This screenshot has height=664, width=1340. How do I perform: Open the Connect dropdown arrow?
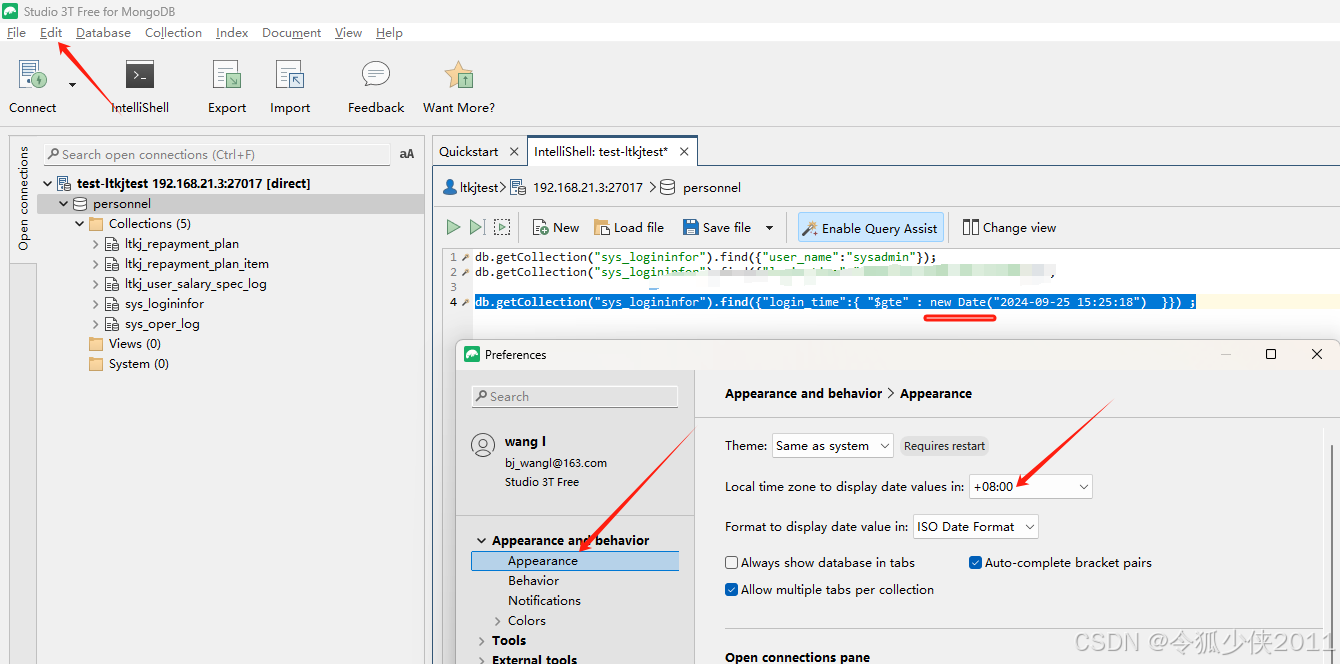tap(72, 85)
